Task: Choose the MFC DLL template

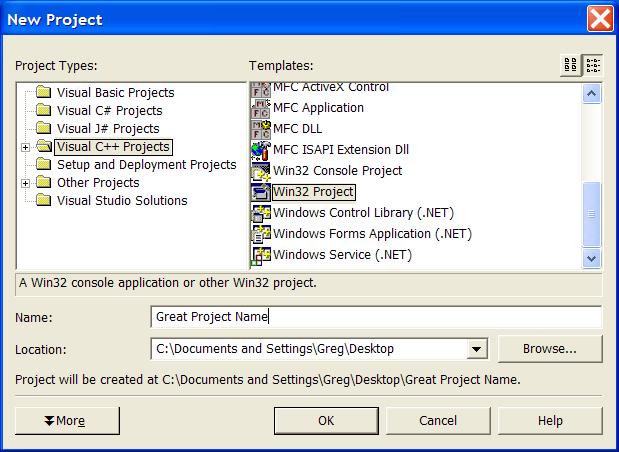Action: pos(297,129)
